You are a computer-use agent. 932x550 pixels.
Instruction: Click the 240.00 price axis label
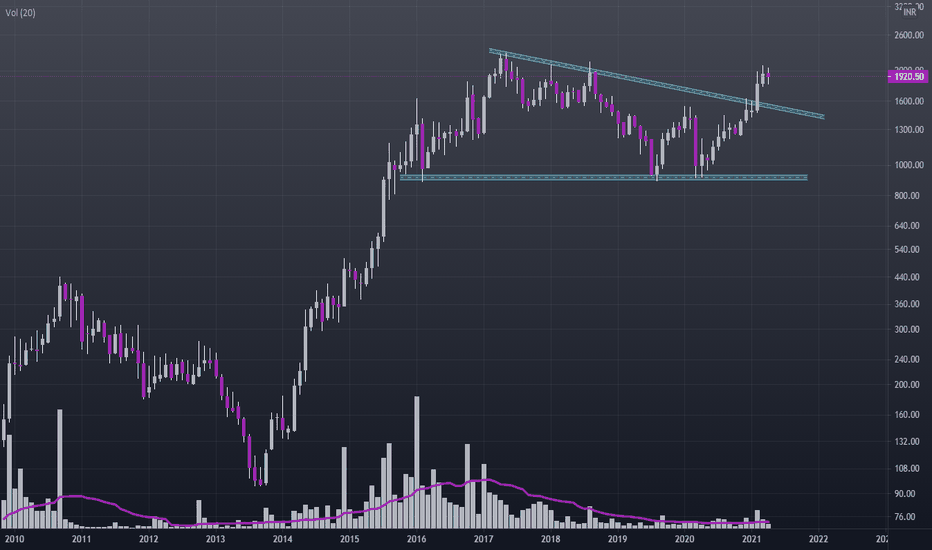point(907,359)
